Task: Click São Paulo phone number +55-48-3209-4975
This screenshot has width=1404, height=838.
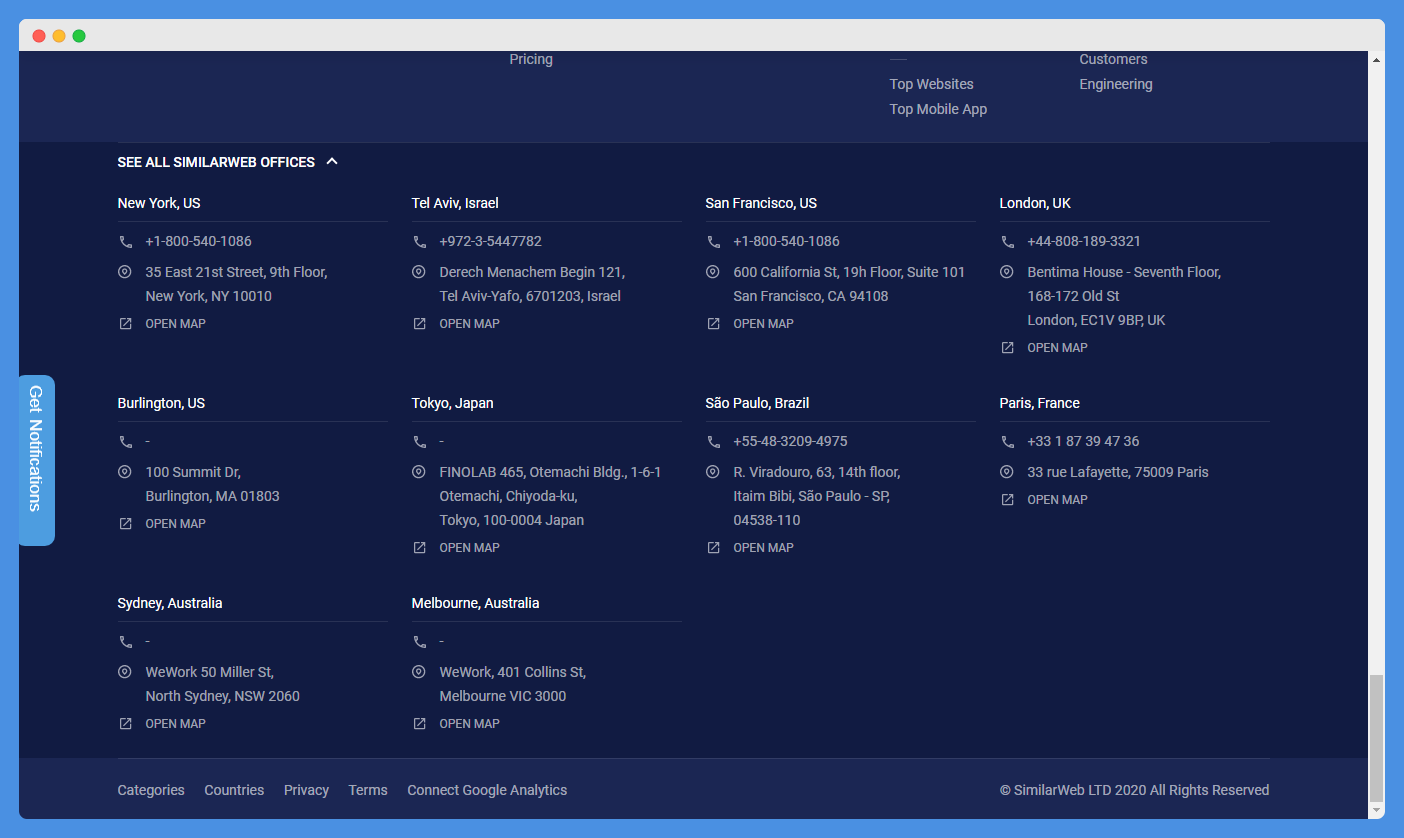Action: click(x=790, y=441)
